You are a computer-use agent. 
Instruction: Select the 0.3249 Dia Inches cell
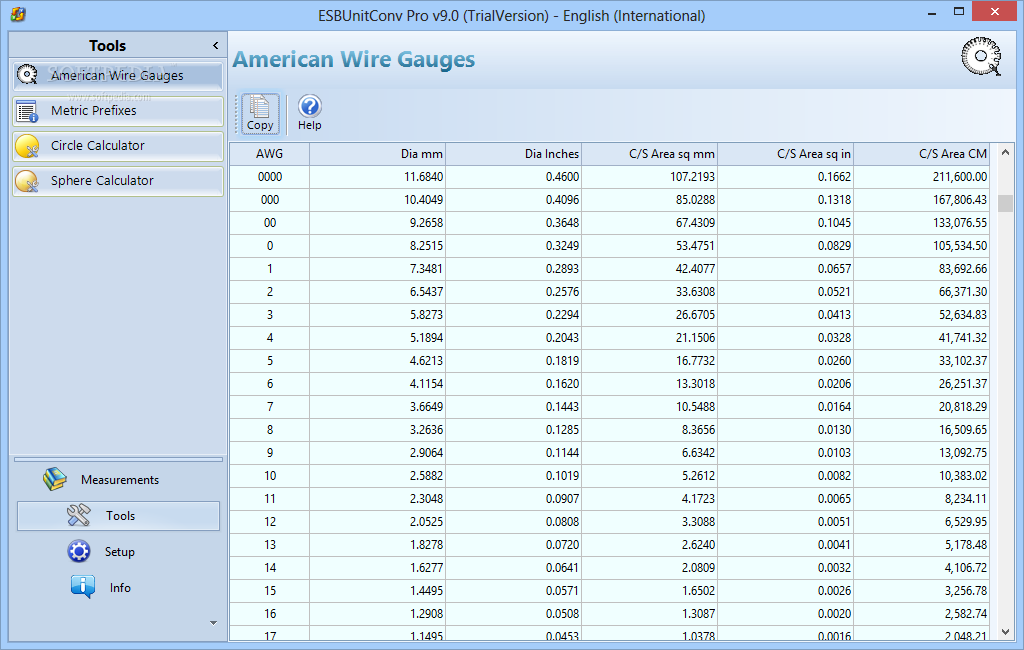coord(513,246)
